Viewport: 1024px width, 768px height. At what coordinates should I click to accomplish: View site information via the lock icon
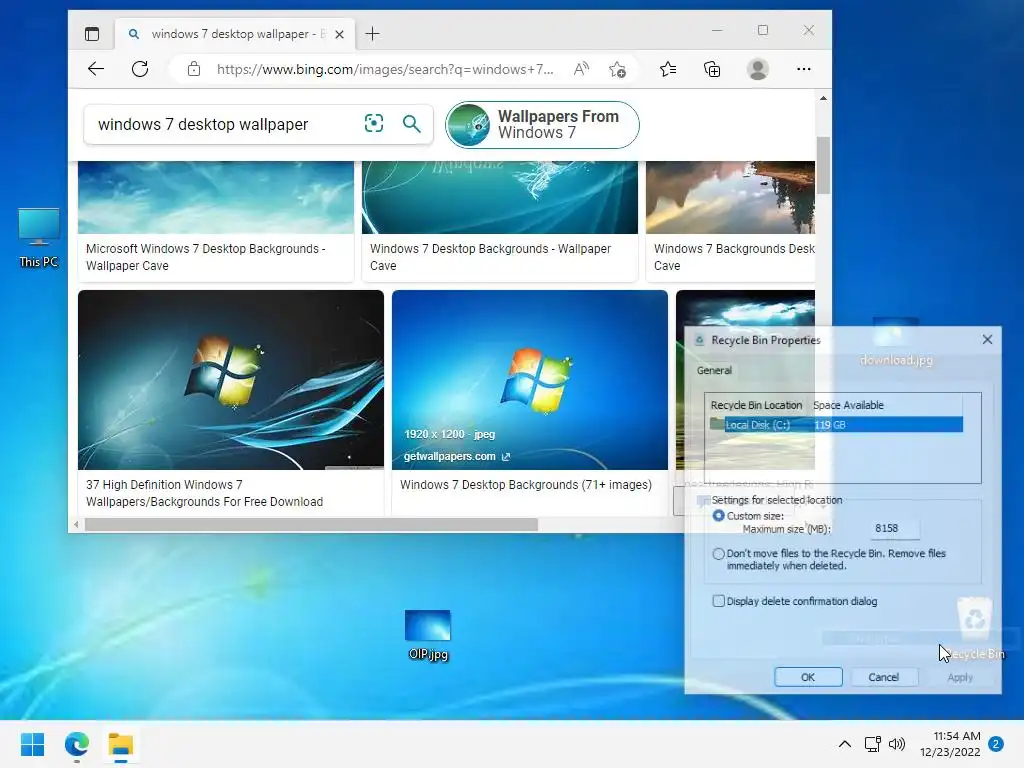coord(194,69)
